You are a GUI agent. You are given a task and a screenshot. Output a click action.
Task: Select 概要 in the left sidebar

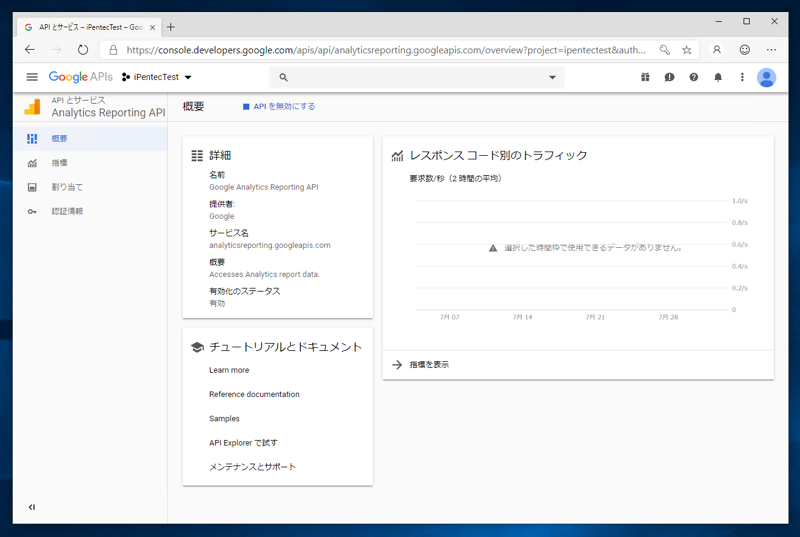[90, 138]
